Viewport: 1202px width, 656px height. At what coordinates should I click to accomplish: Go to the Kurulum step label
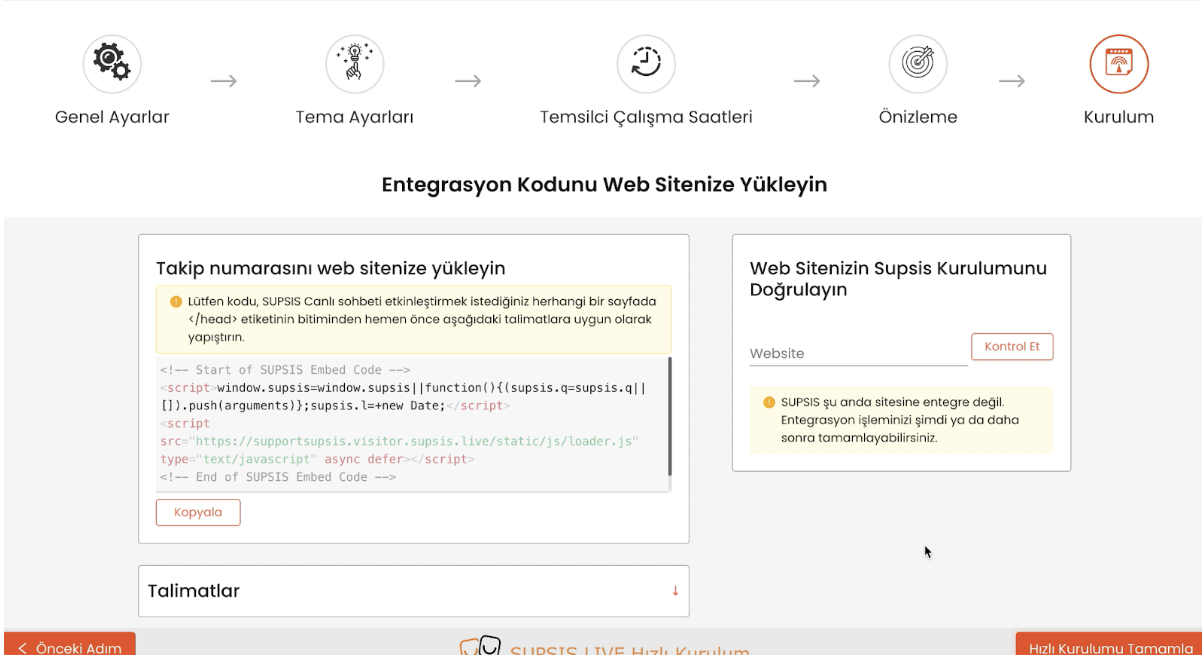coord(1119,117)
